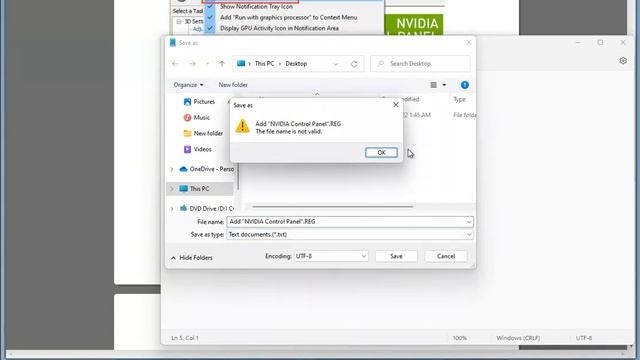Refresh the Desktop folder view
640x360 pixels.
354,64
